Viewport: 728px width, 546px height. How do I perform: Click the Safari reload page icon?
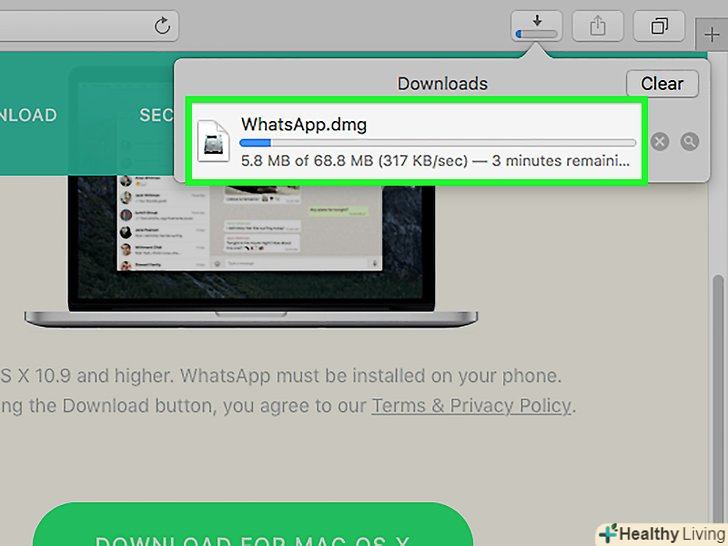click(162, 26)
